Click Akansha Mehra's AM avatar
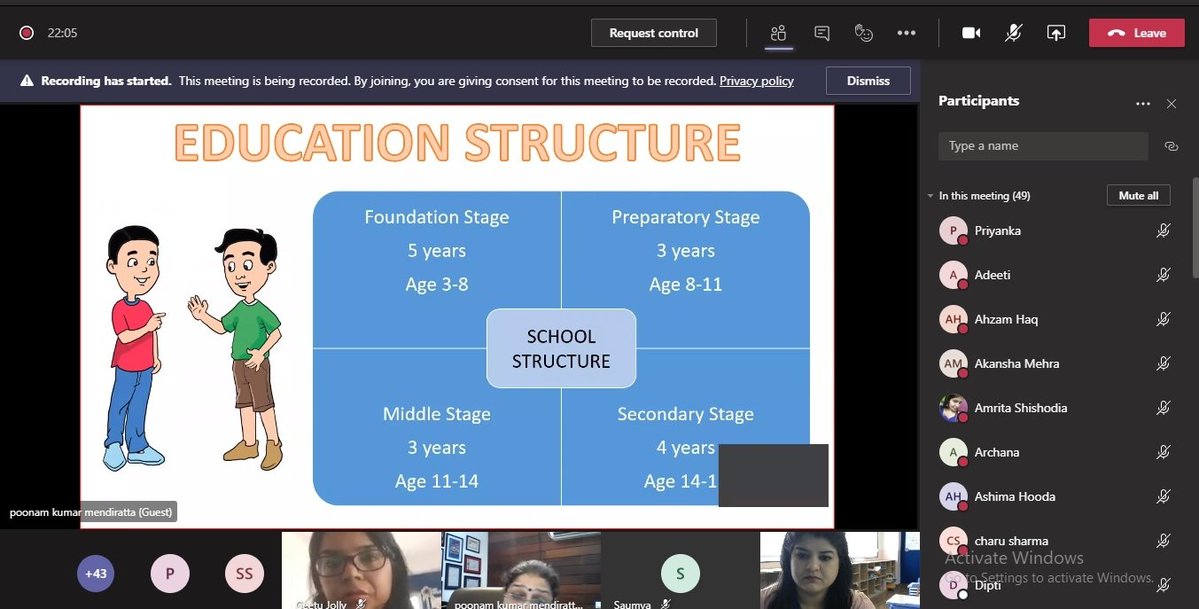This screenshot has width=1199, height=609. pos(953,363)
